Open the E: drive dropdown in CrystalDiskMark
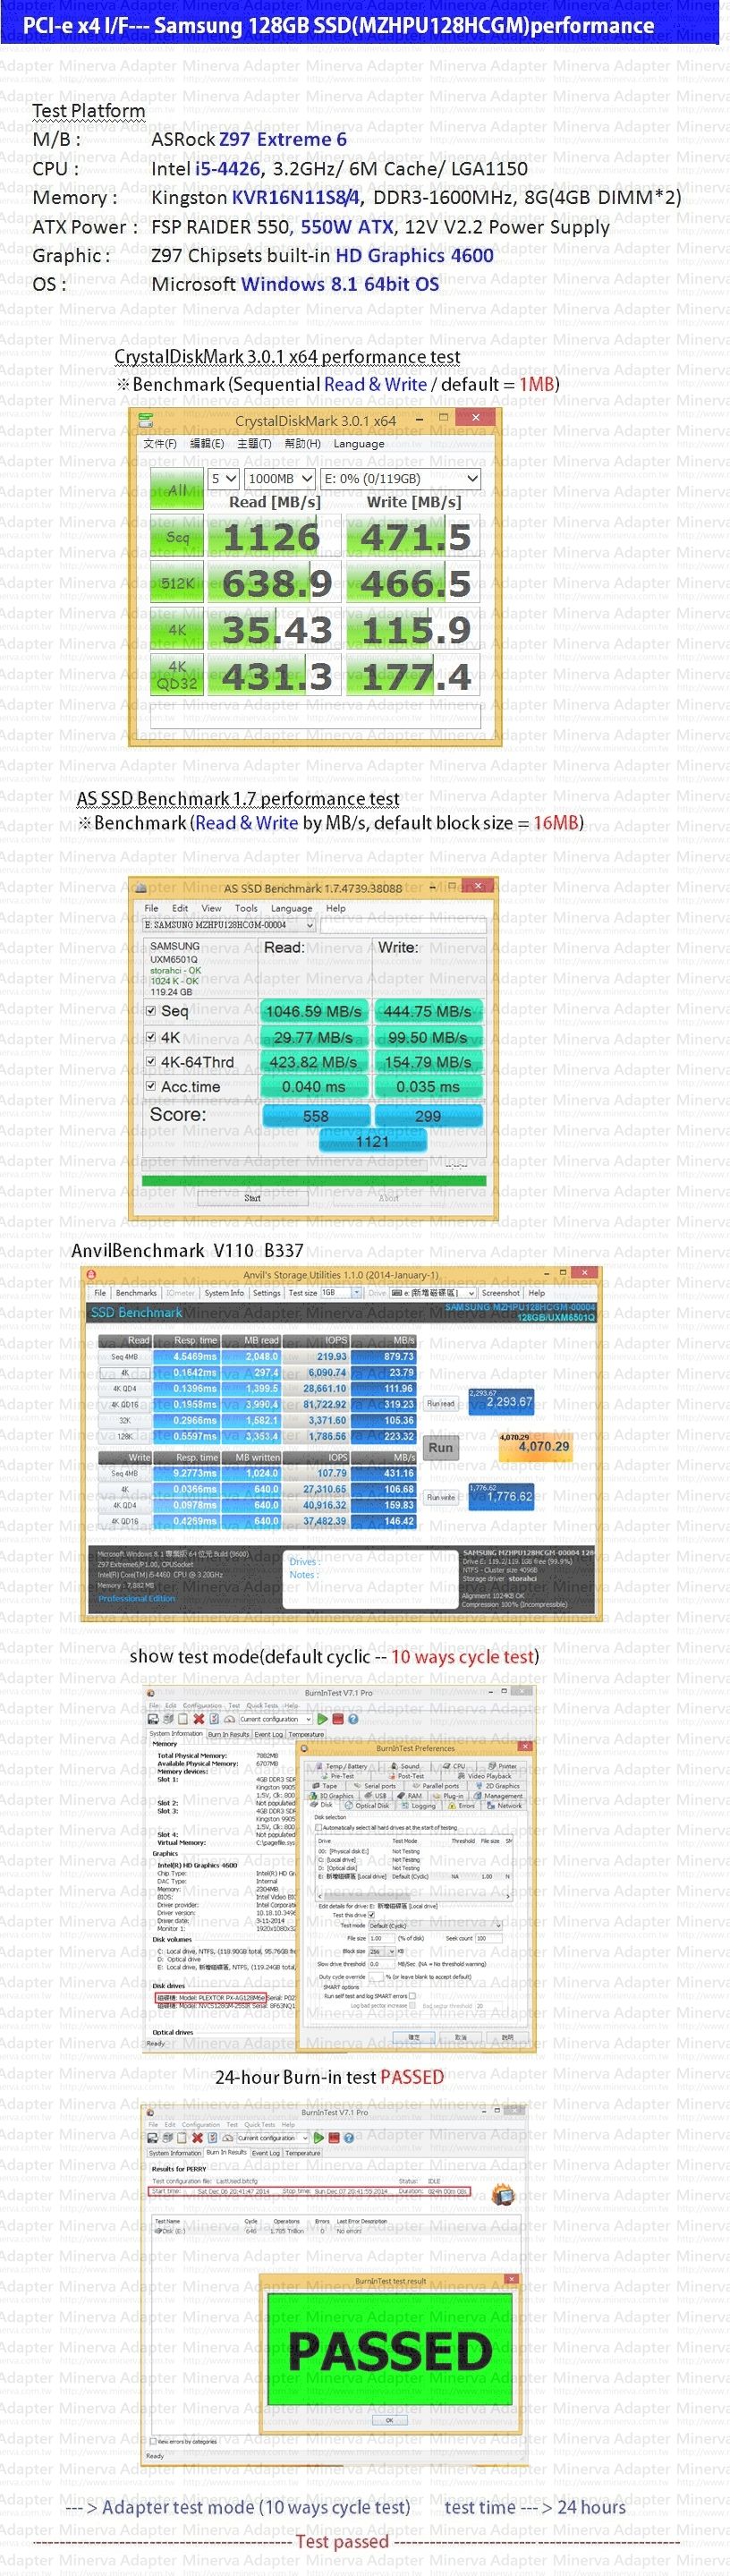 401,479
